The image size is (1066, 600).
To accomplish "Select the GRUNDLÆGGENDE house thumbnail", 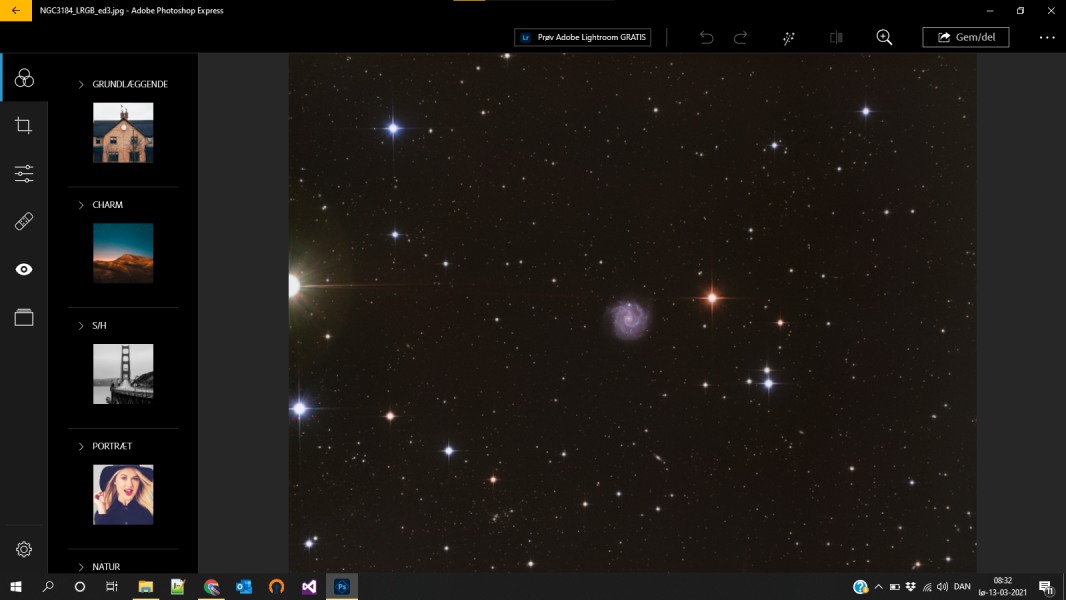I will (123, 133).
